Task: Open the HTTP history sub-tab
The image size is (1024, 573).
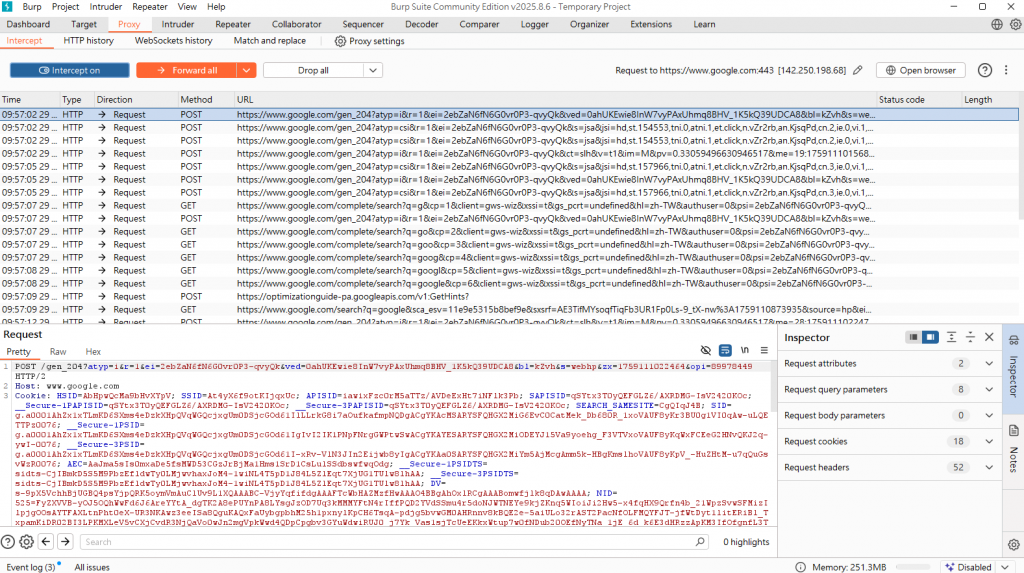Action: [88, 41]
